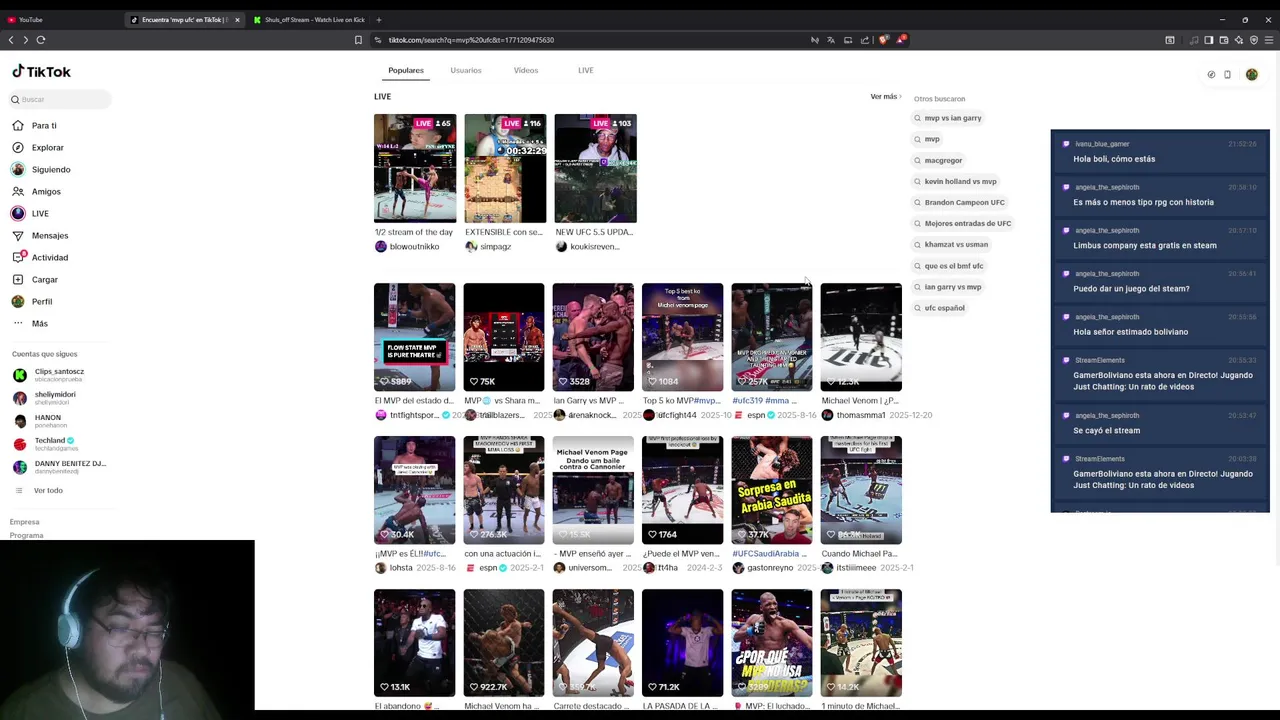This screenshot has width=1280, height=720.
Task: Click khamzat vs usman suggestion
Action: pos(950,245)
